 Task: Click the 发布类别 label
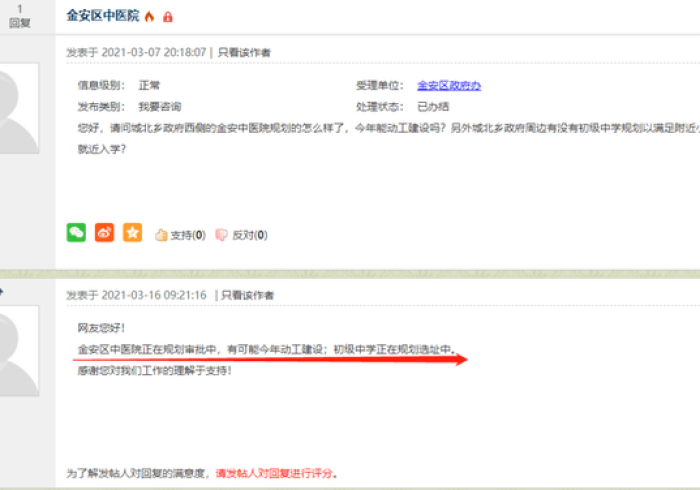point(101,107)
